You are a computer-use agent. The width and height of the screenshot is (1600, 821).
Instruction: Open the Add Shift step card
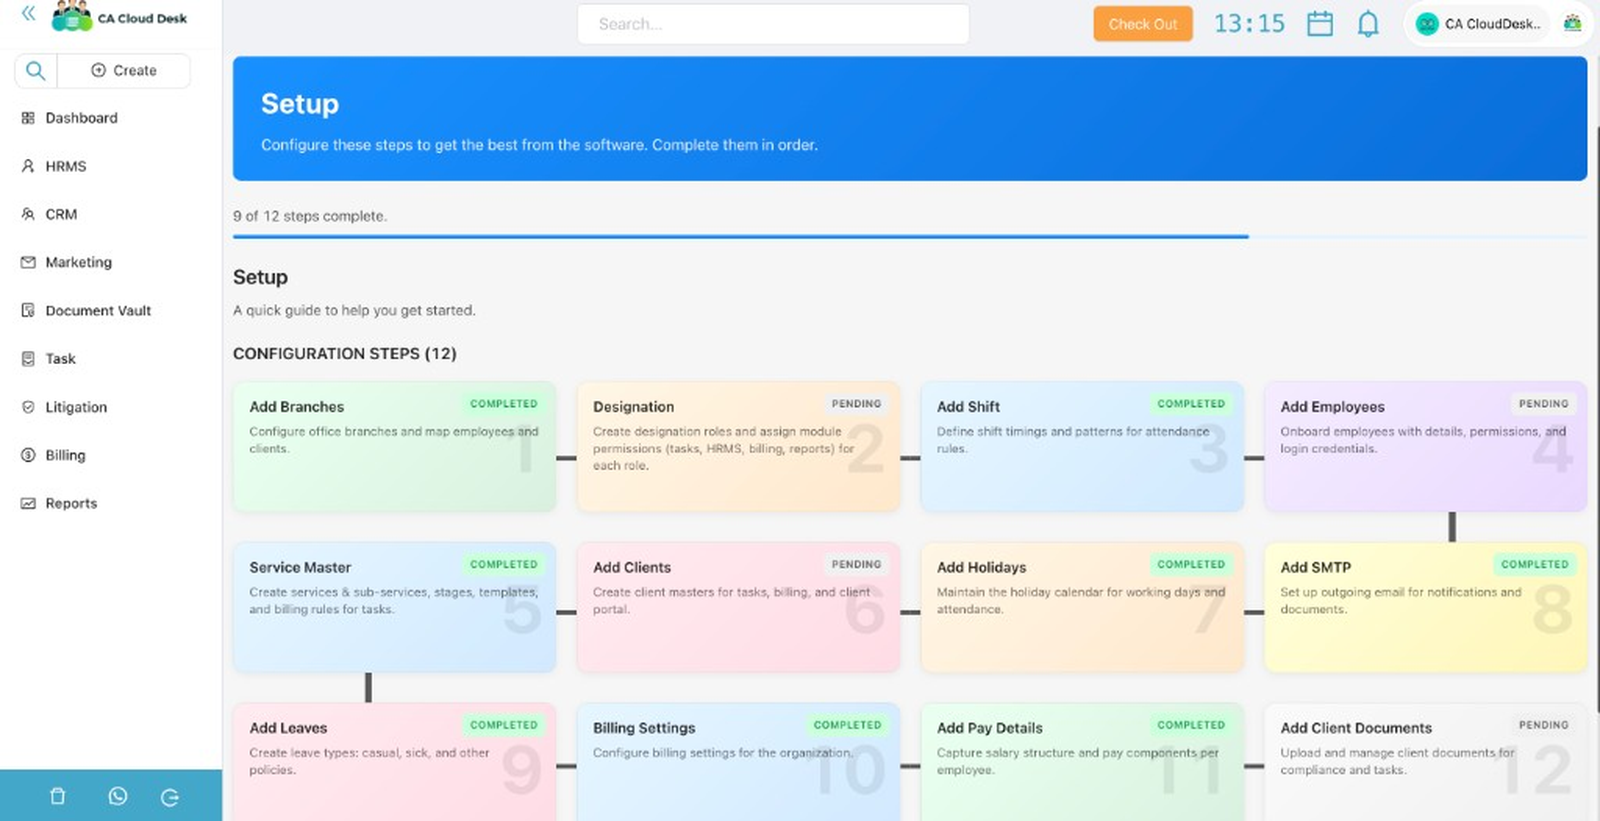coord(1082,447)
